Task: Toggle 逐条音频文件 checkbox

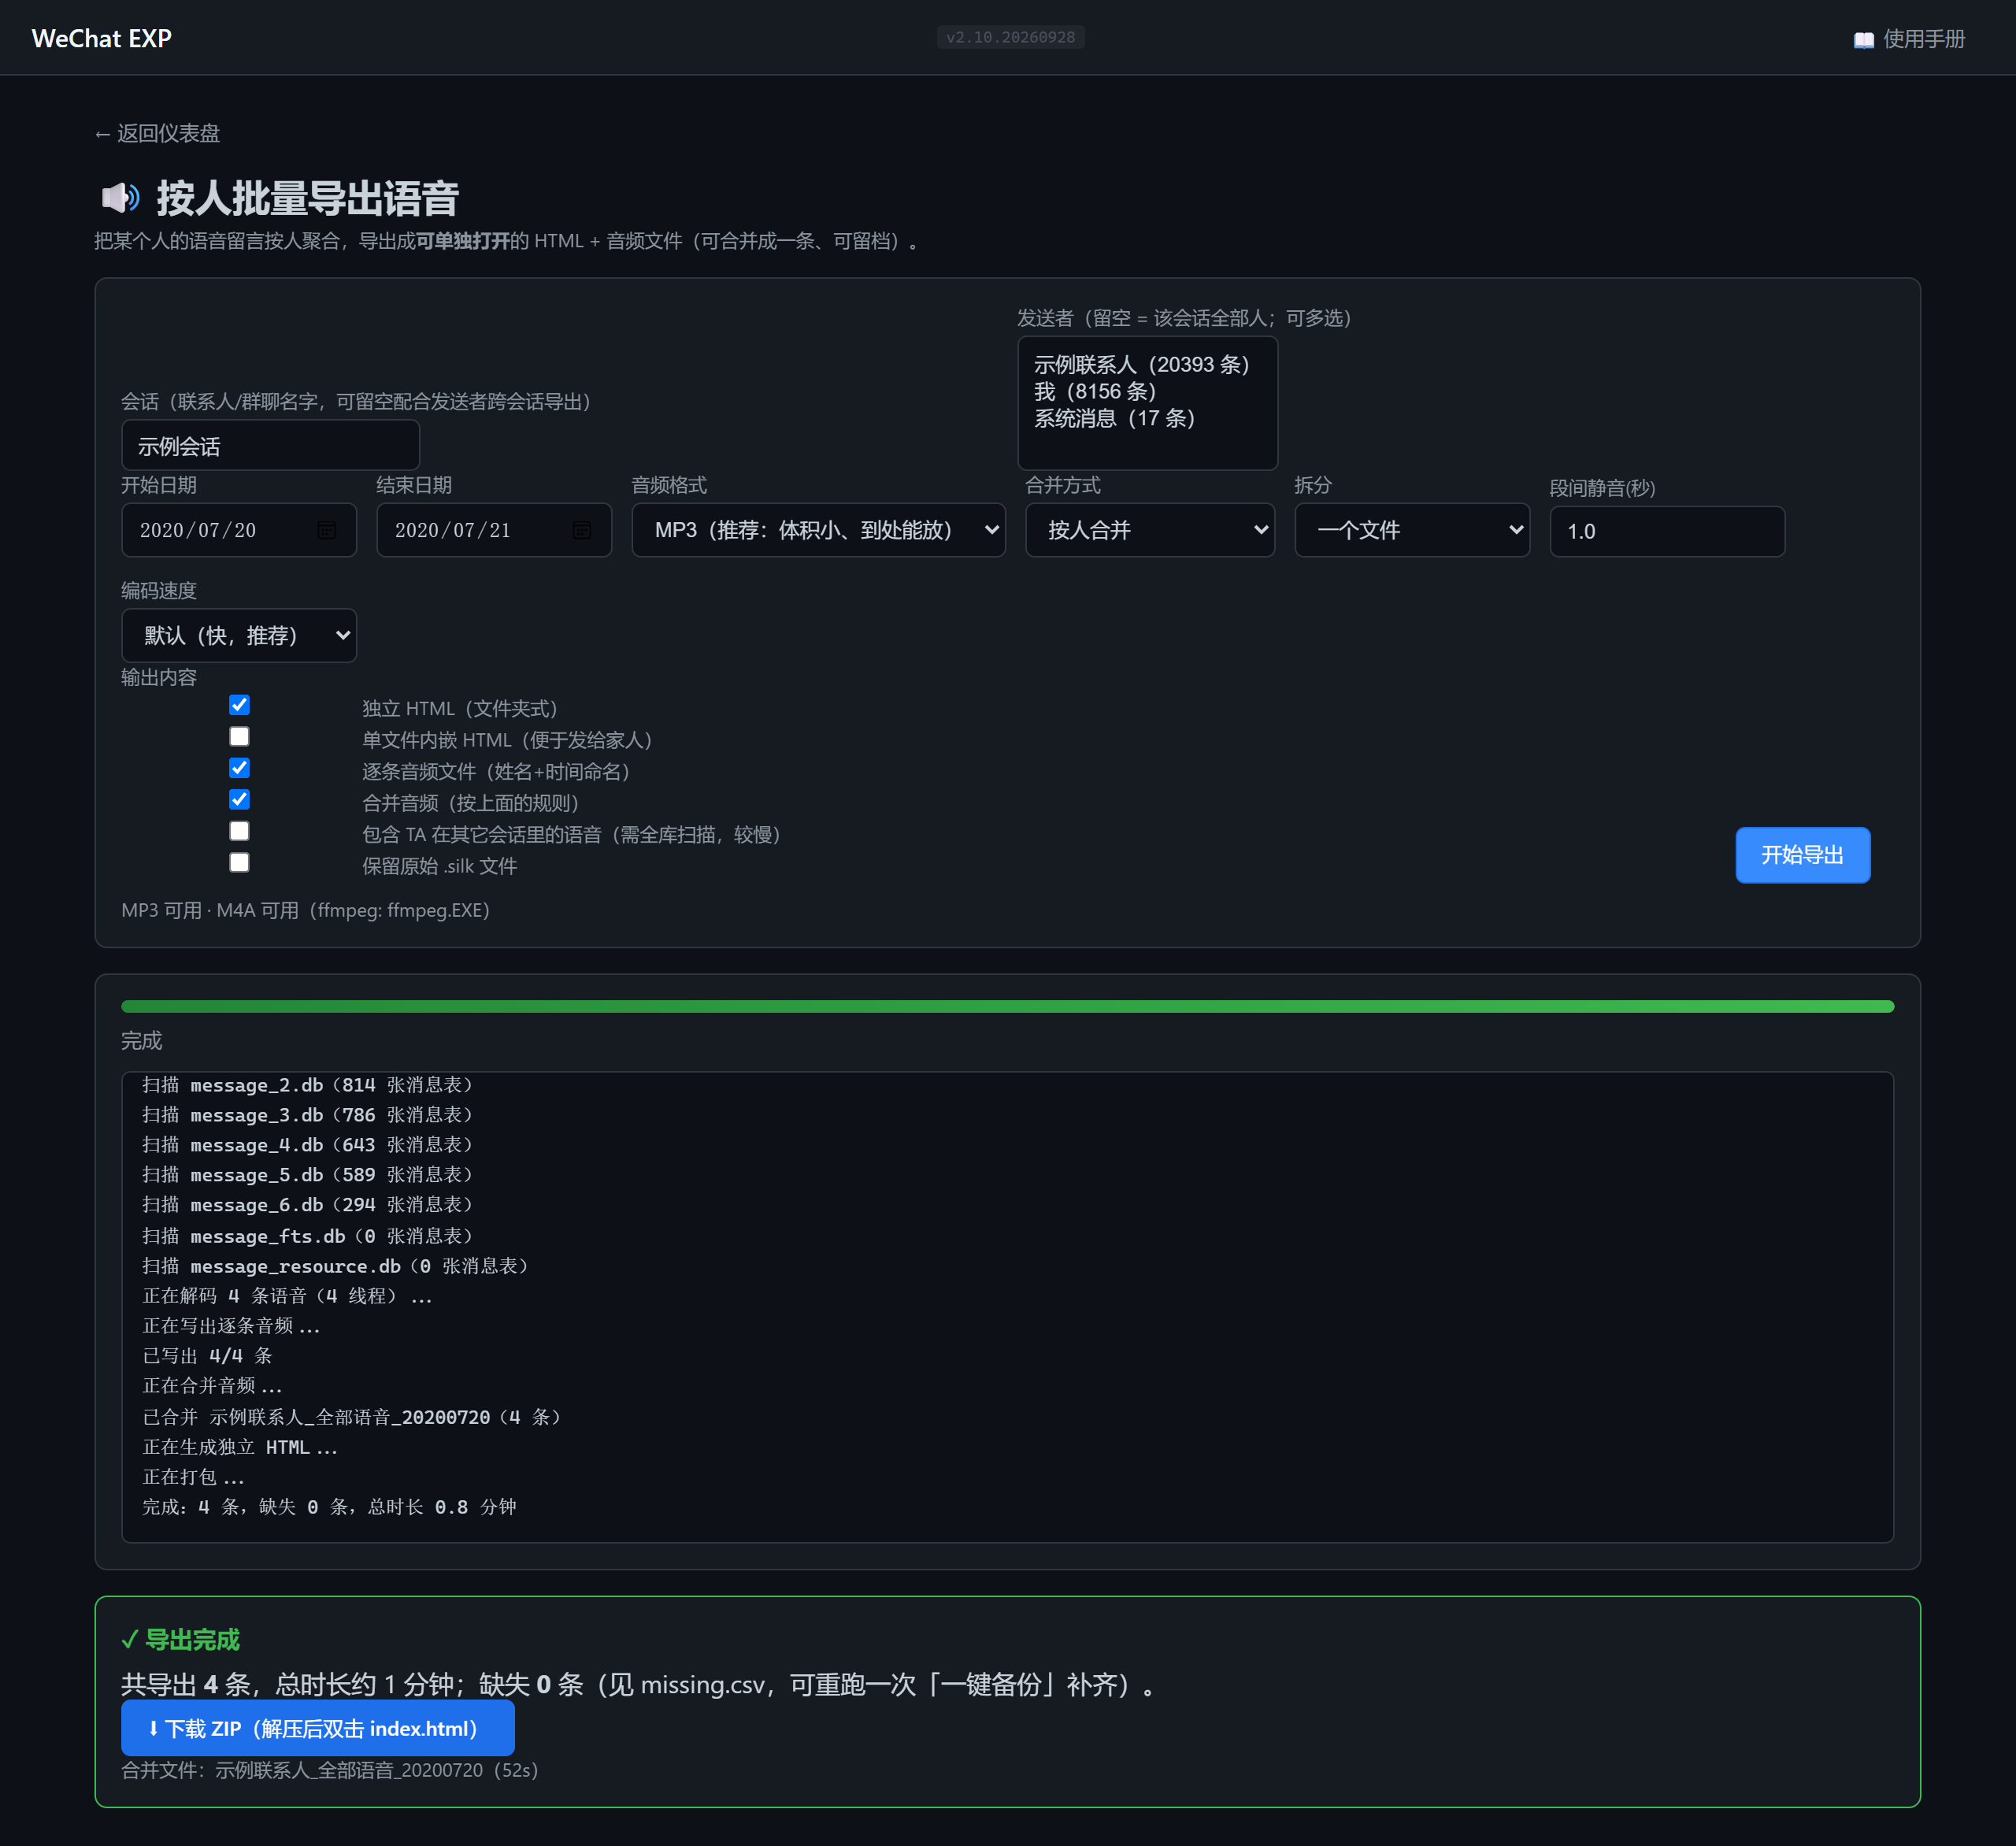Action: tap(239, 768)
